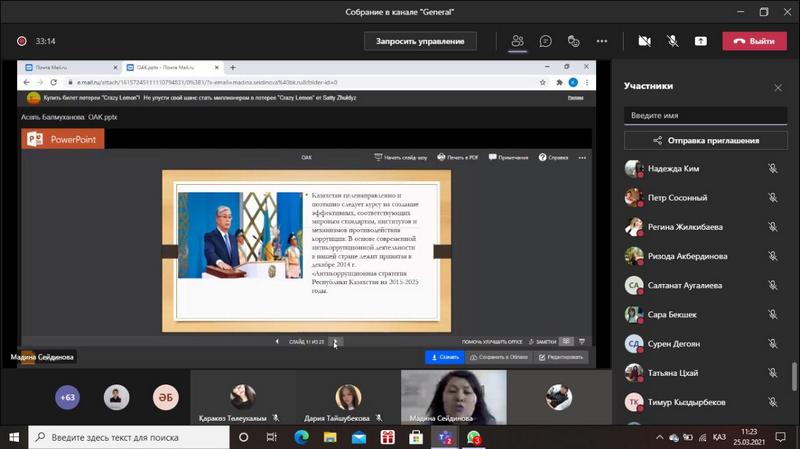Click Отправка приглашения button
This screenshot has height=449, width=800.
pyautogui.click(x=705, y=140)
